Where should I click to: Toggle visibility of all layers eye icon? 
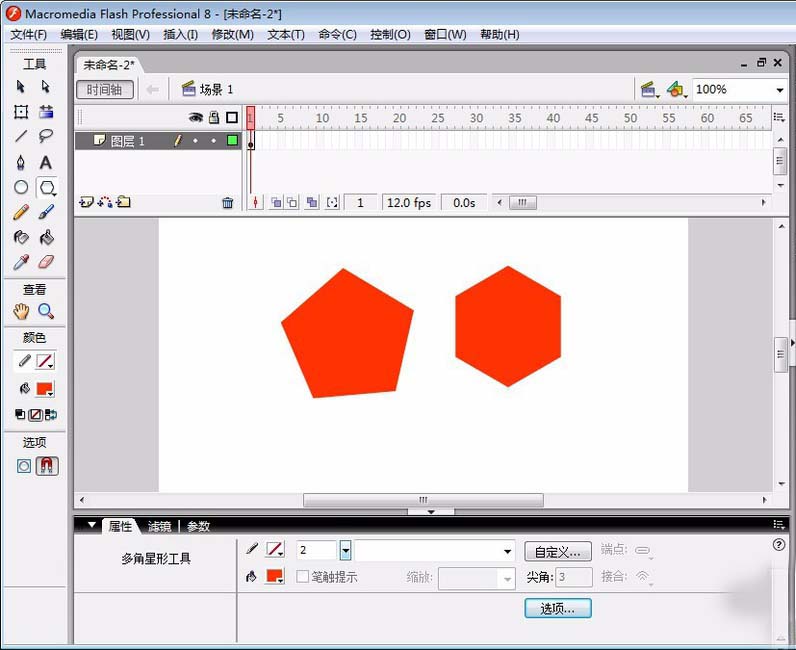click(195, 118)
